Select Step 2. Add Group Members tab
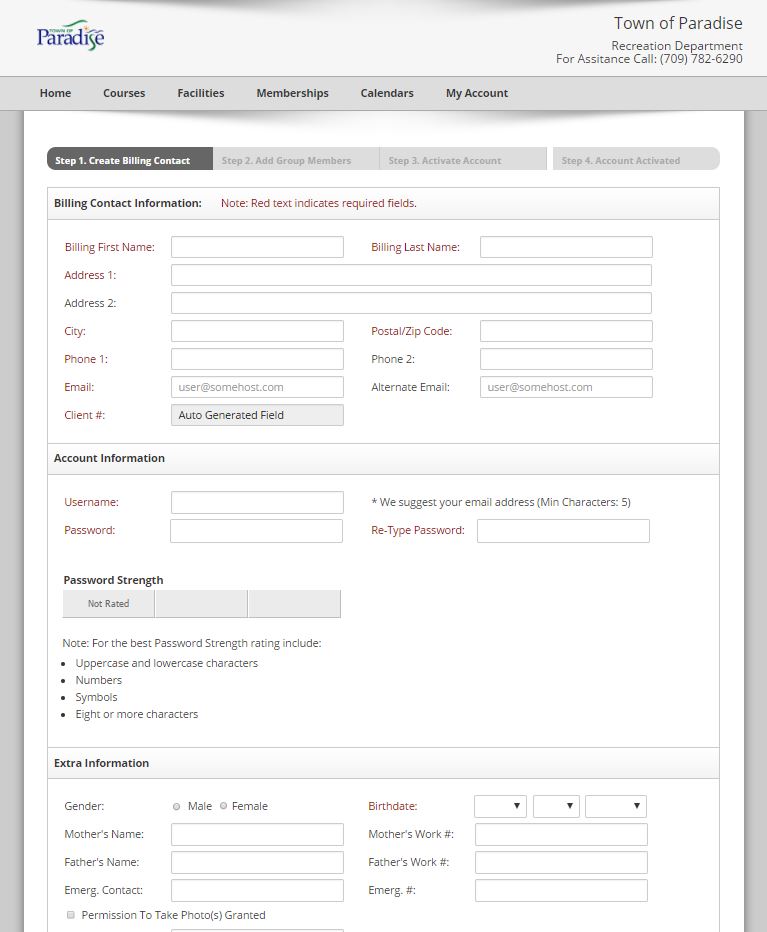The width and height of the screenshot is (767, 932). pyautogui.click(x=286, y=160)
